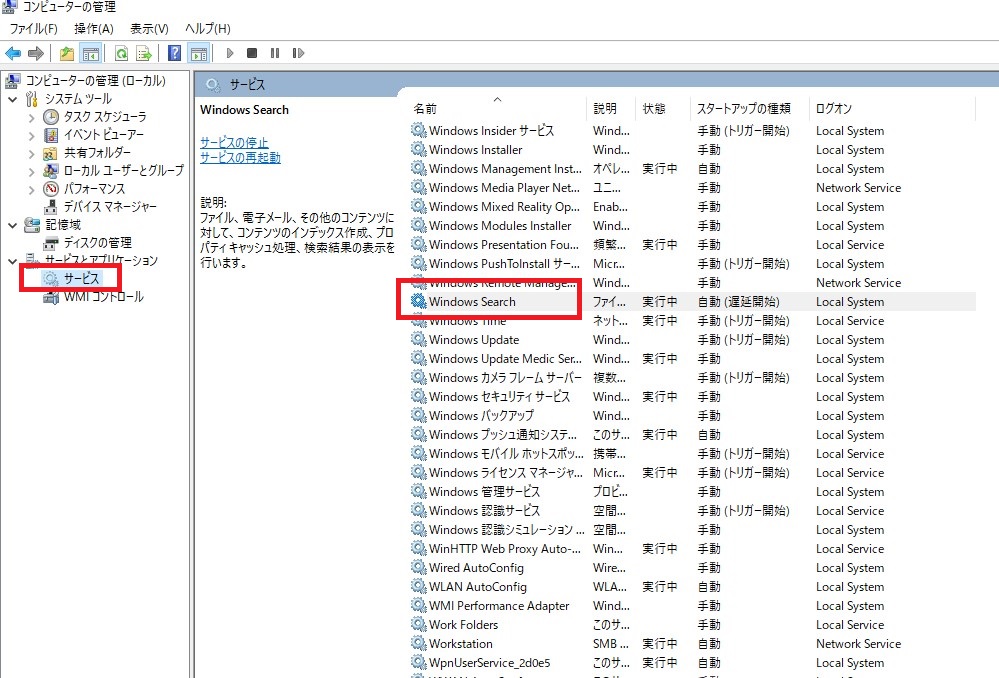This screenshot has width=999, height=678.
Task: Click the Refresh toolbar icon
Action: click(x=121, y=54)
